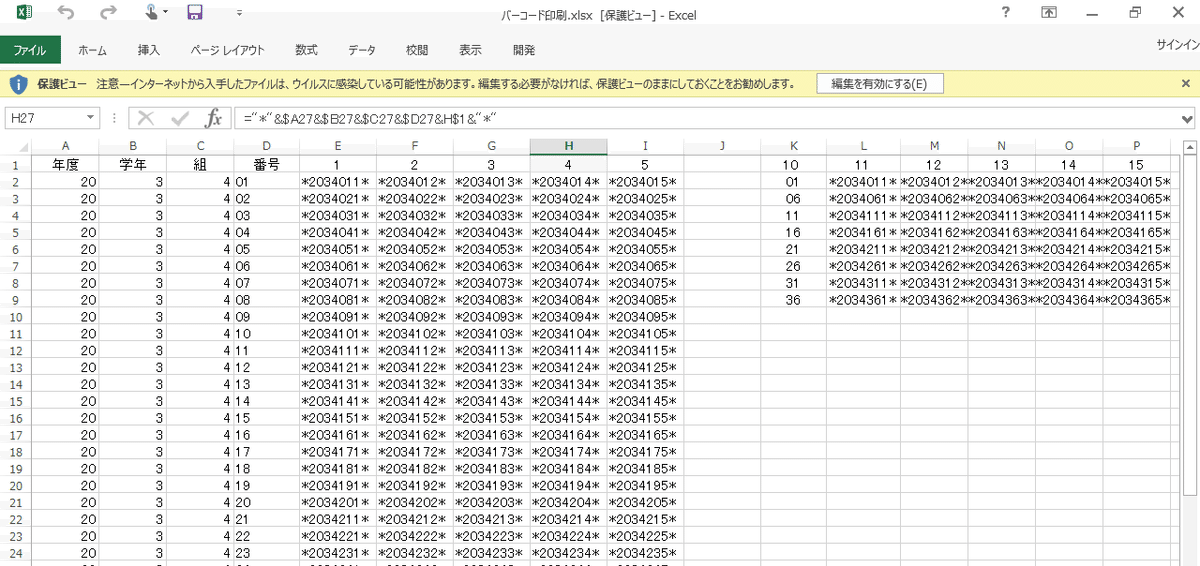Click the formula Enter checkmark icon

180,119
